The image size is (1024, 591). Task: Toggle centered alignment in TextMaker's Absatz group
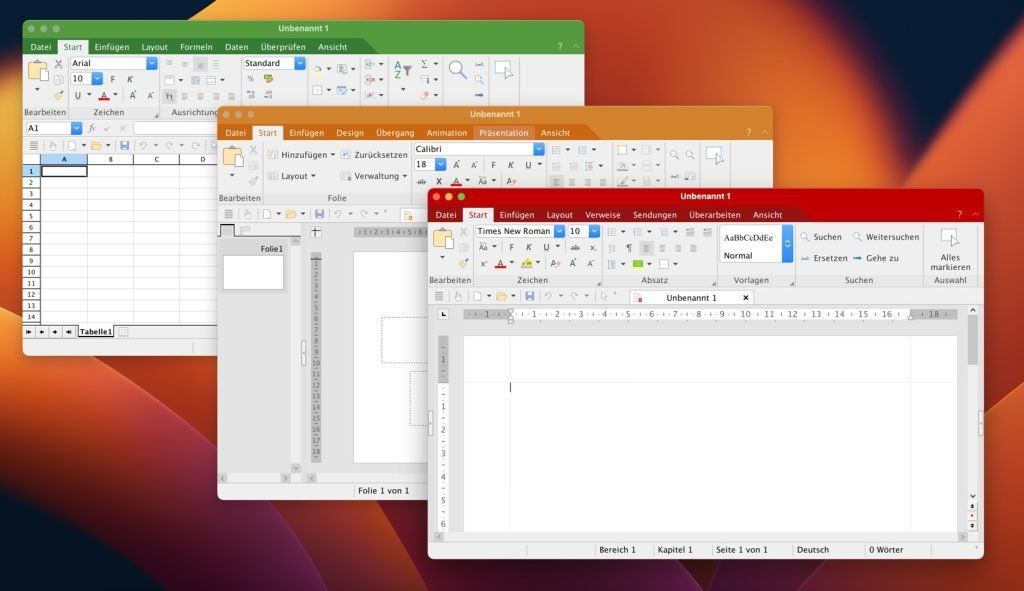point(663,247)
